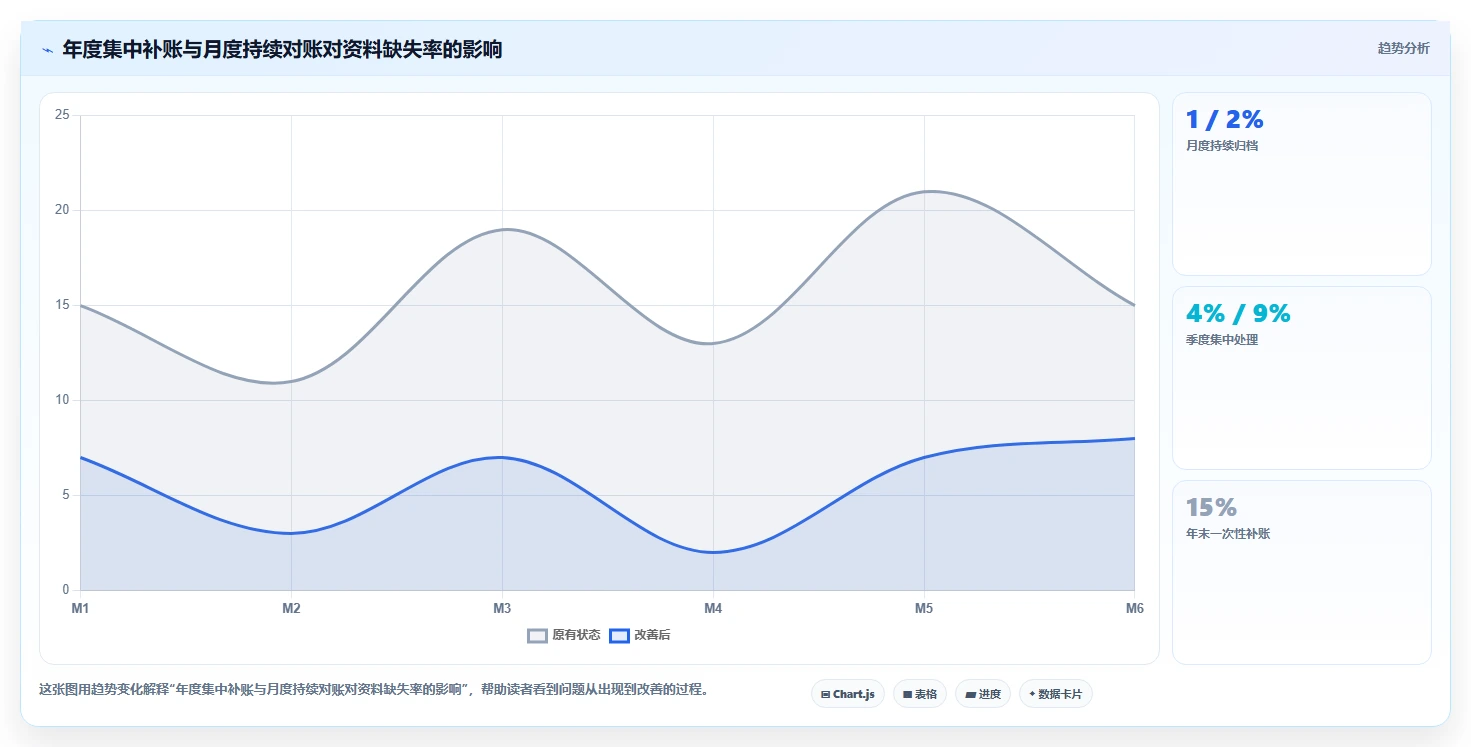The image size is (1471, 747).
Task: Click the M3 x-axis label
Action: 502,608
